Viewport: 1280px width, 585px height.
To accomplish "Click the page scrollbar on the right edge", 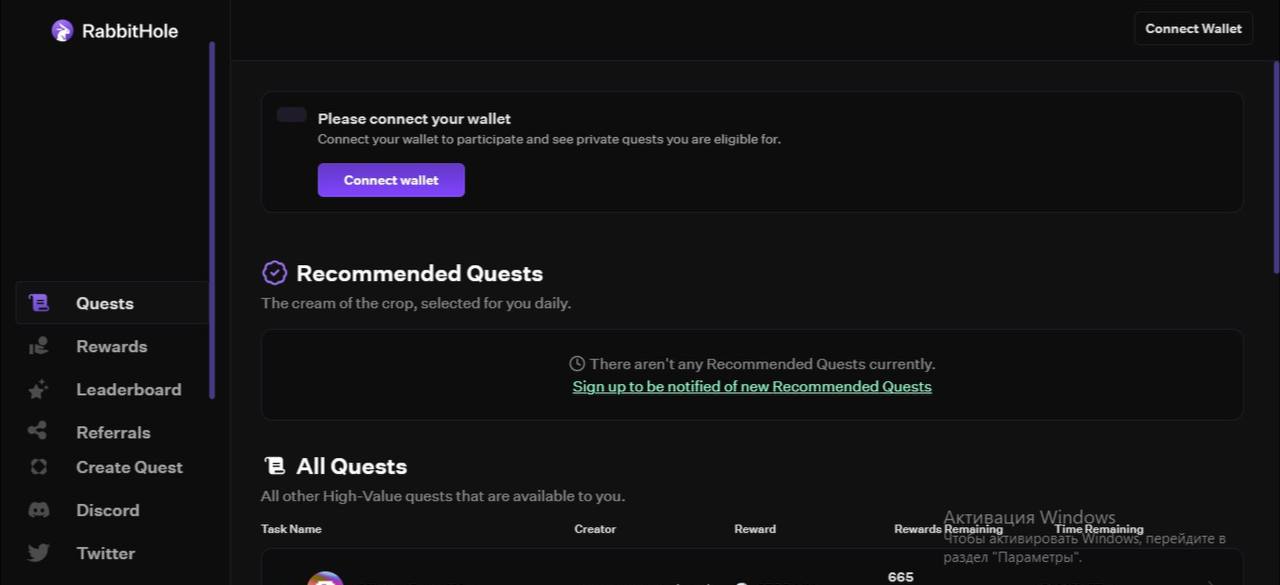I will pyautogui.click(x=1276, y=165).
